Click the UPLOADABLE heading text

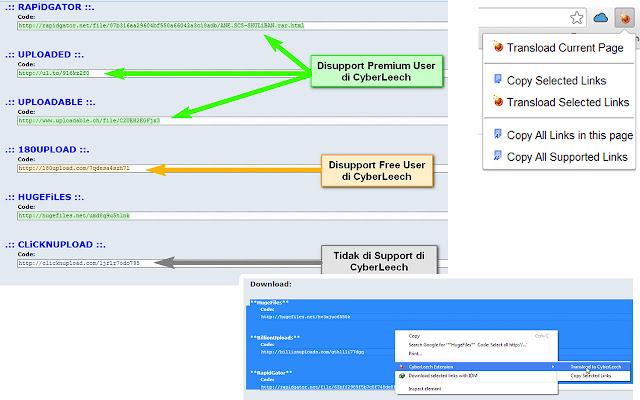point(50,102)
